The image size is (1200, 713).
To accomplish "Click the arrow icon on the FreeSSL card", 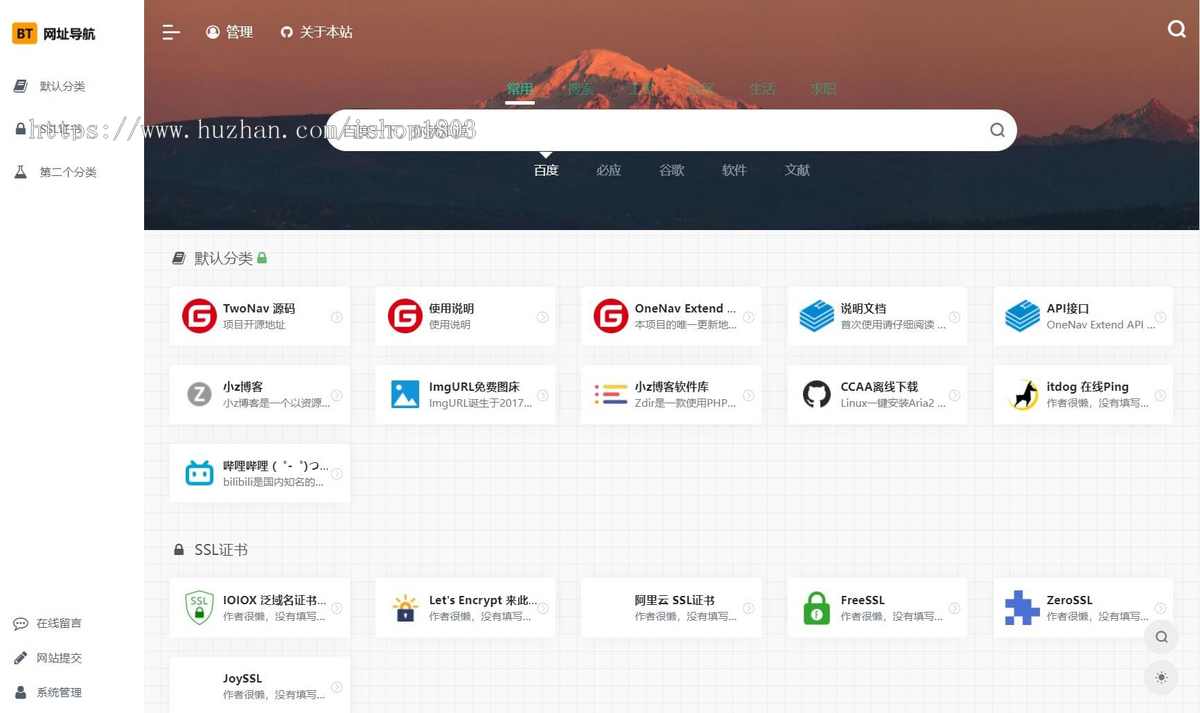I will (x=955, y=608).
